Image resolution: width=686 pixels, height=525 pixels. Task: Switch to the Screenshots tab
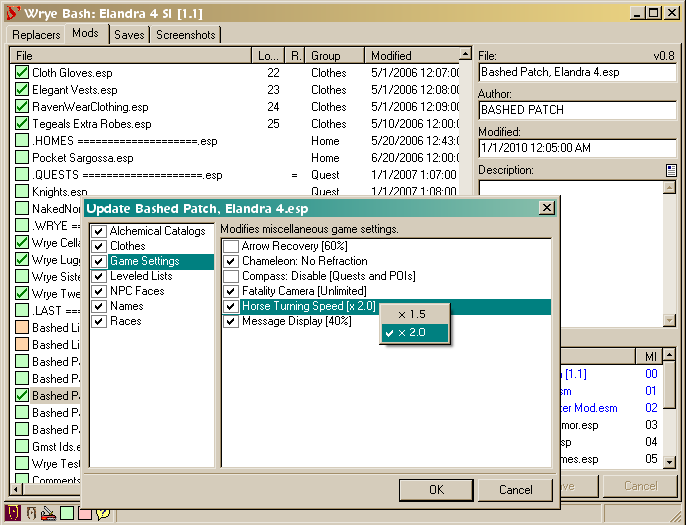point(186,35)
